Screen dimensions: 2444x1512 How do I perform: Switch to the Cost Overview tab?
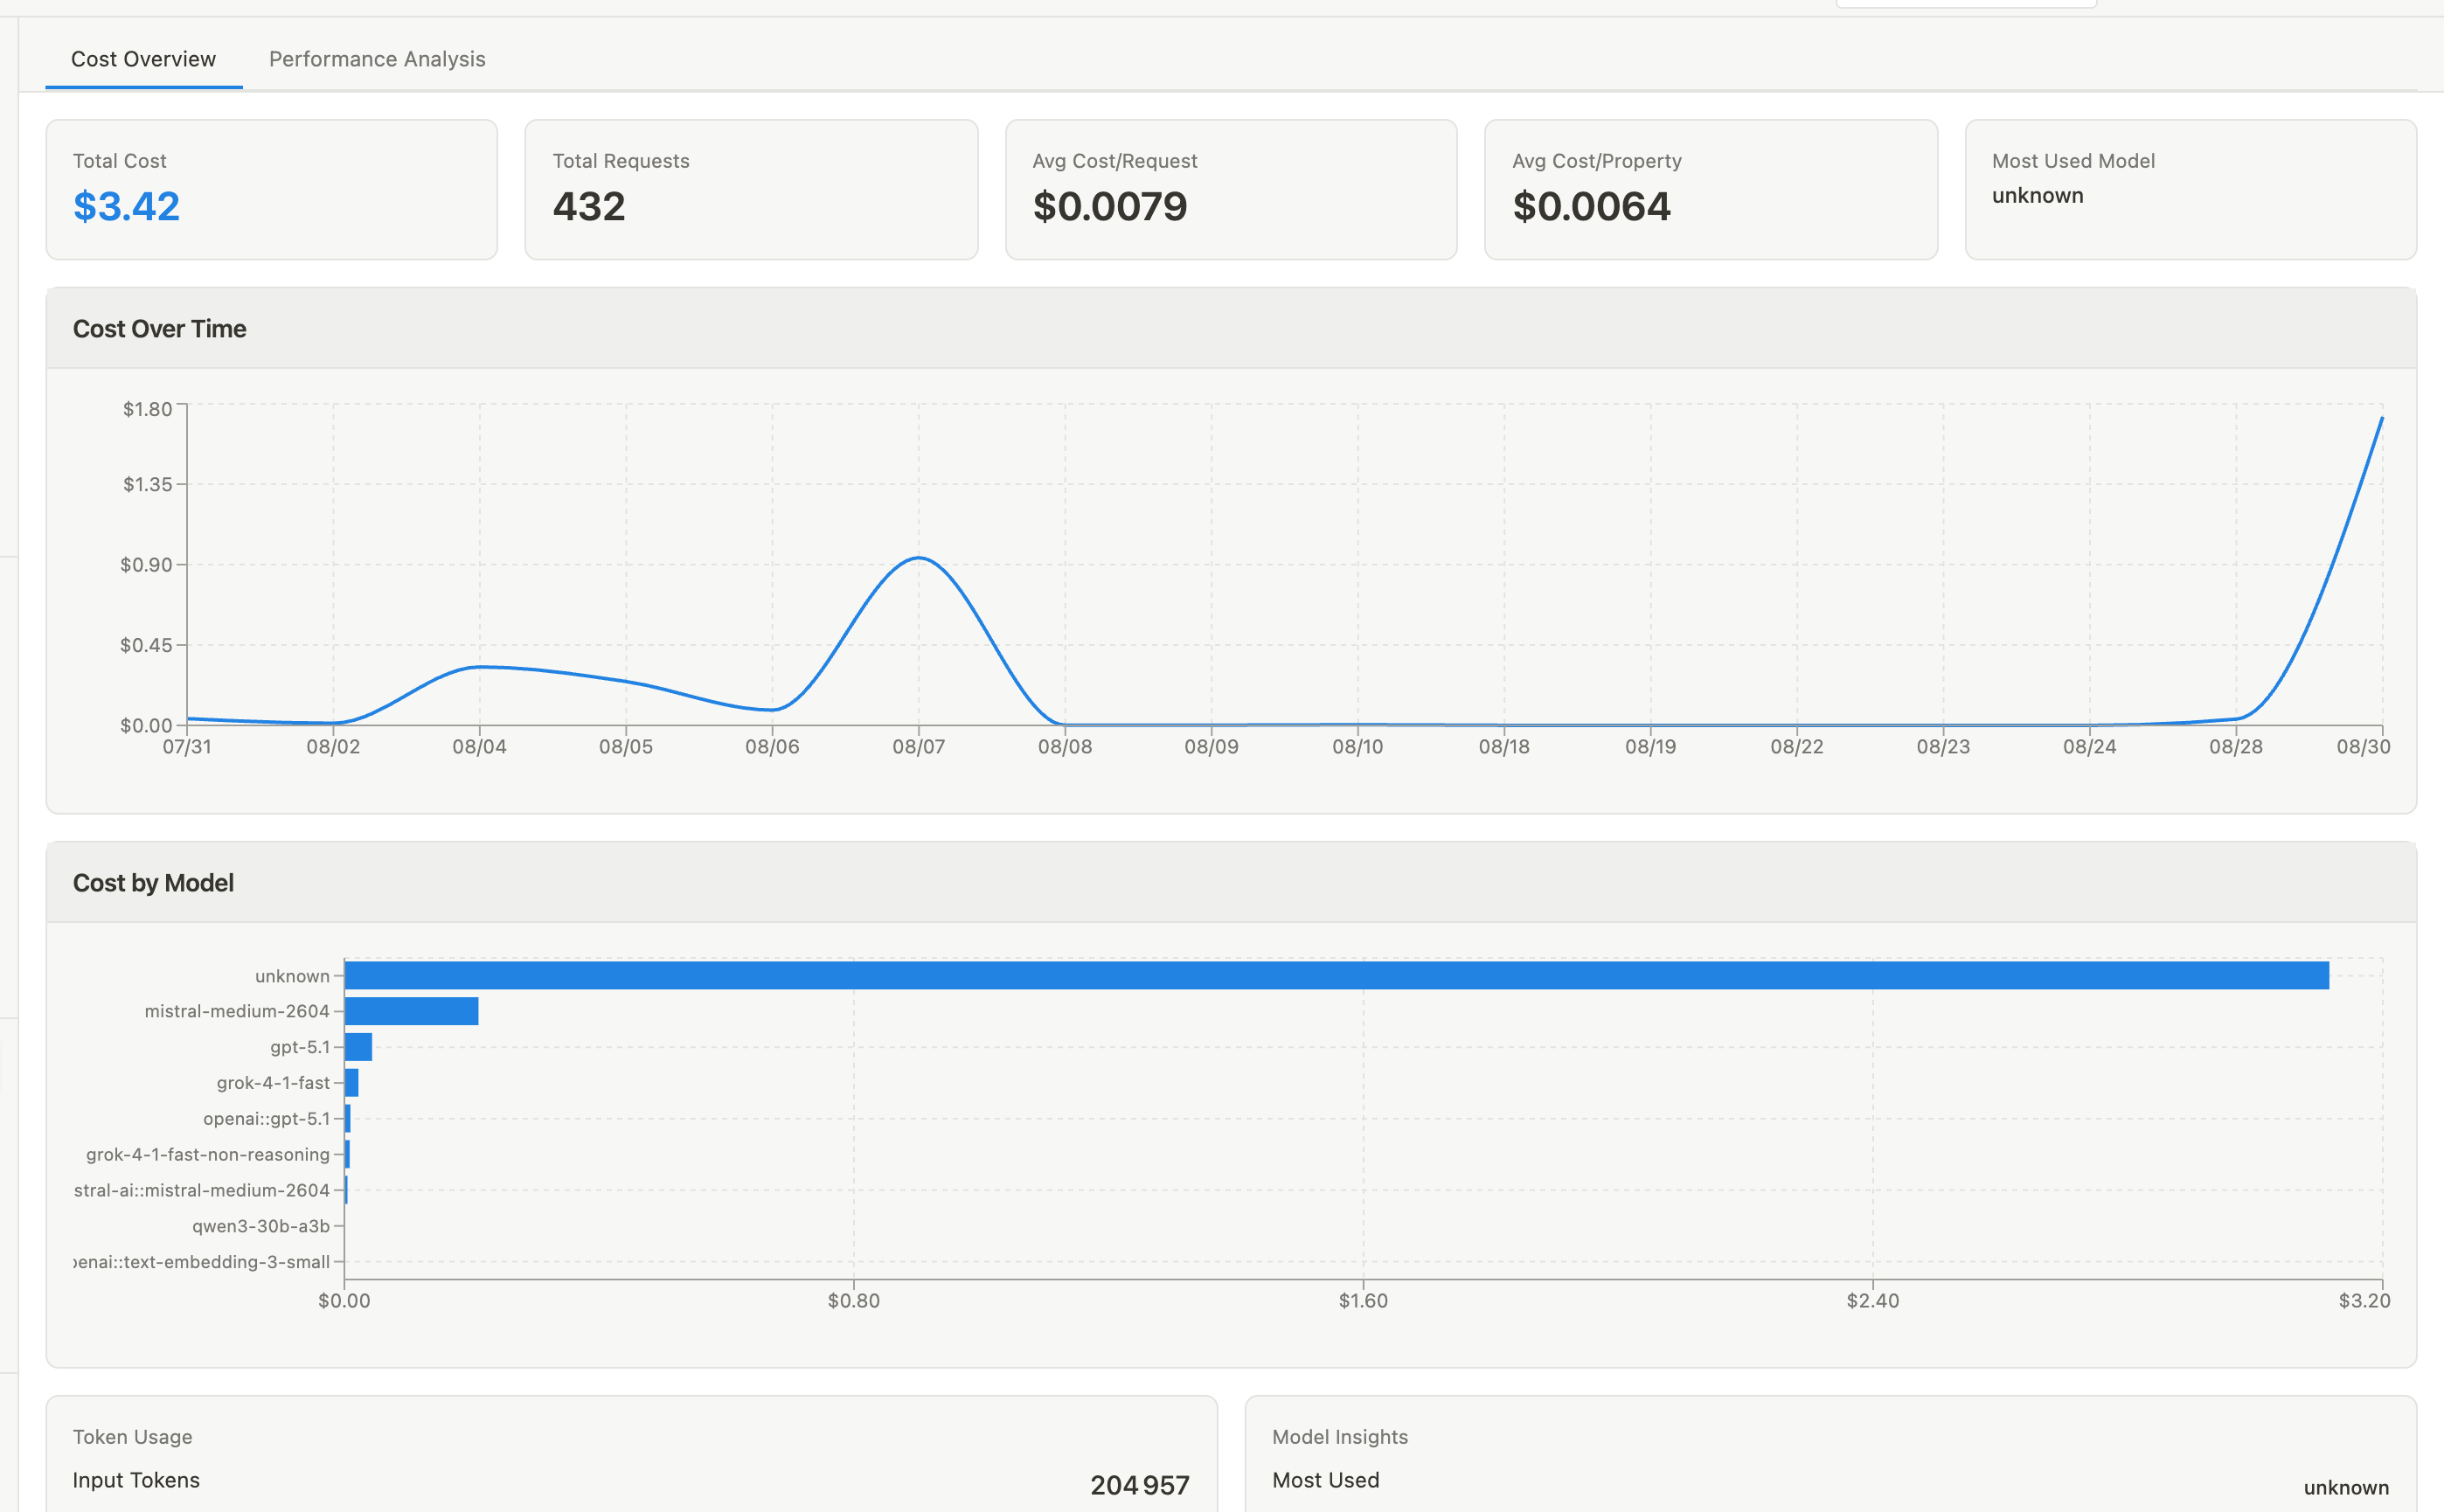[x=143, y=59]
